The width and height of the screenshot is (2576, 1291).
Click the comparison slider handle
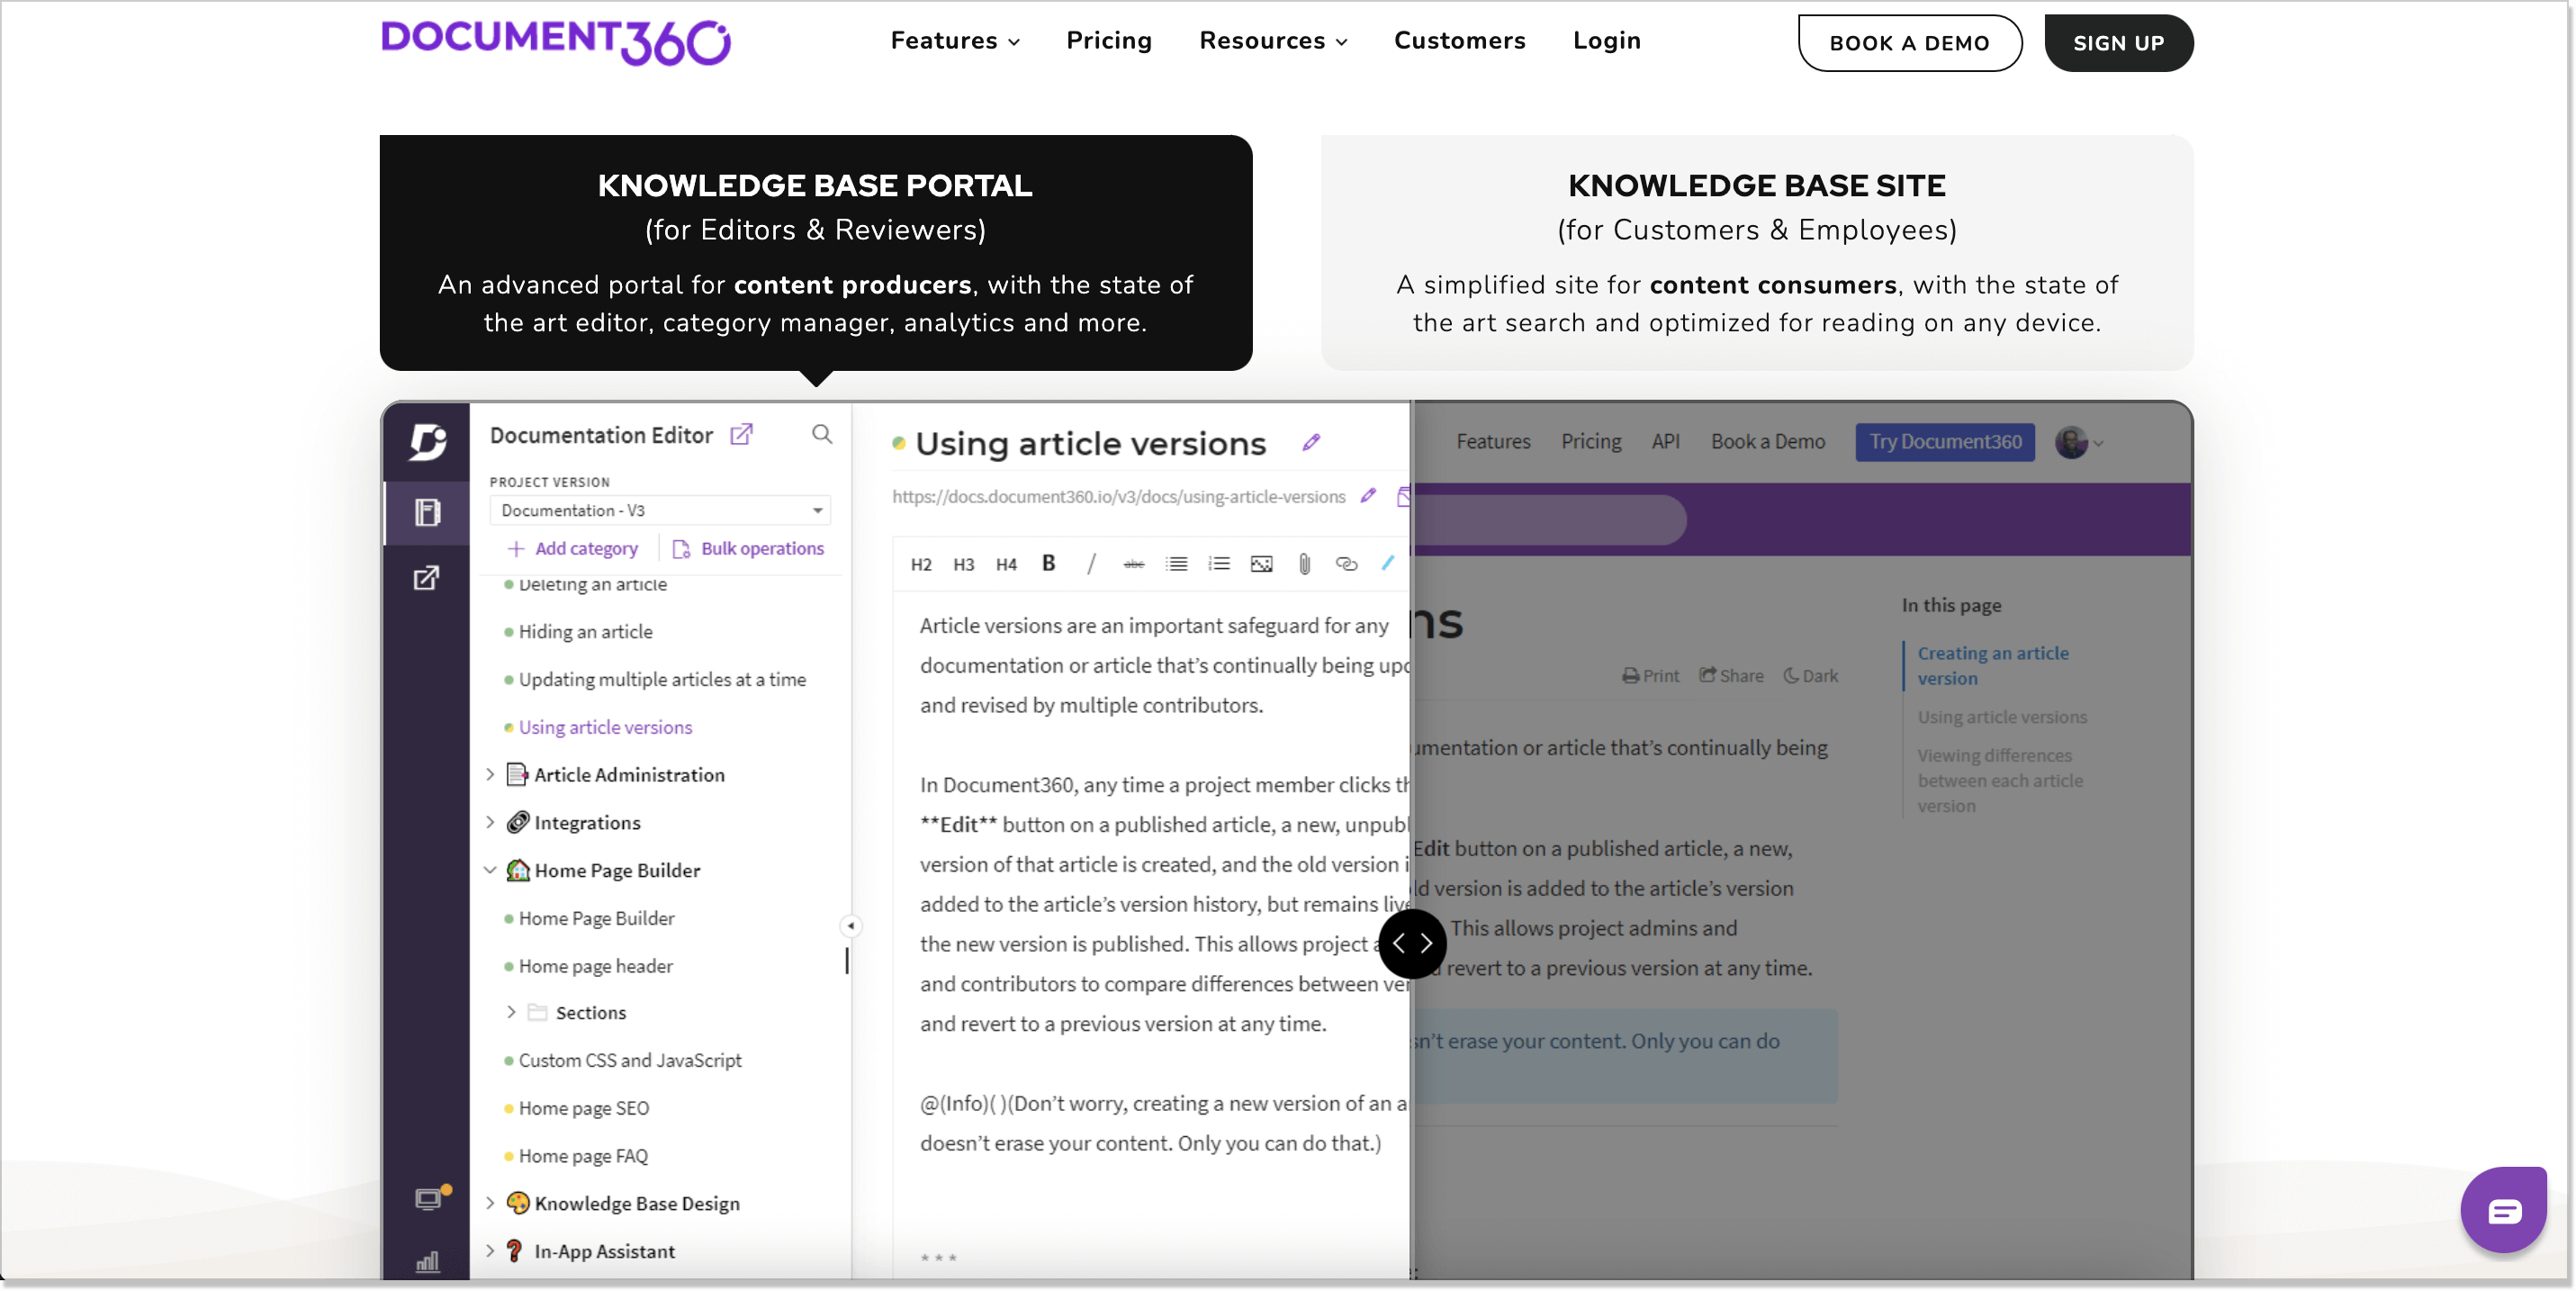1412,944
